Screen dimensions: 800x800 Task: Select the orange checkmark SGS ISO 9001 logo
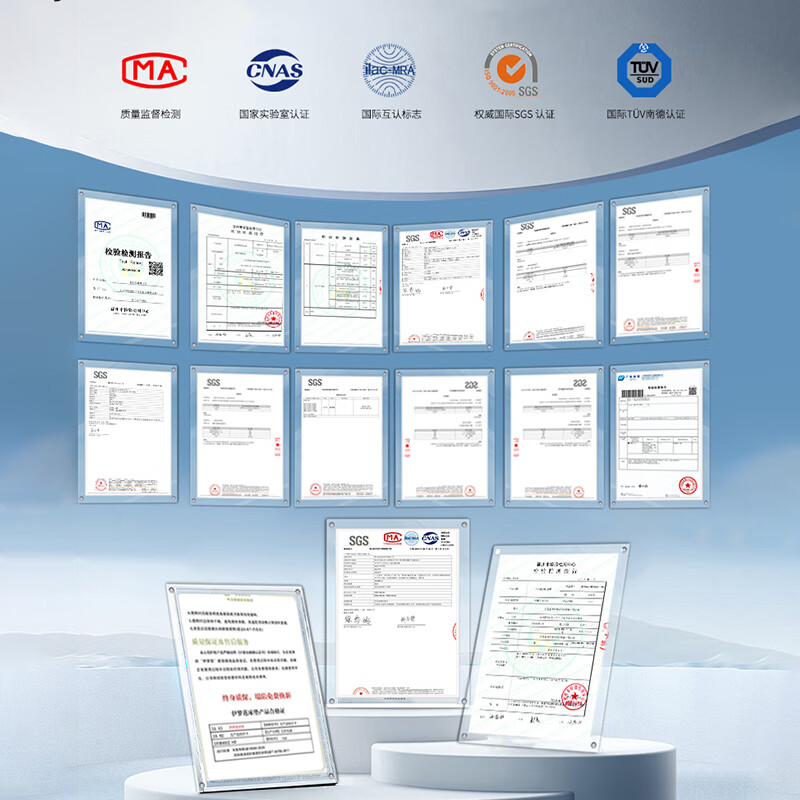[512, 69]
